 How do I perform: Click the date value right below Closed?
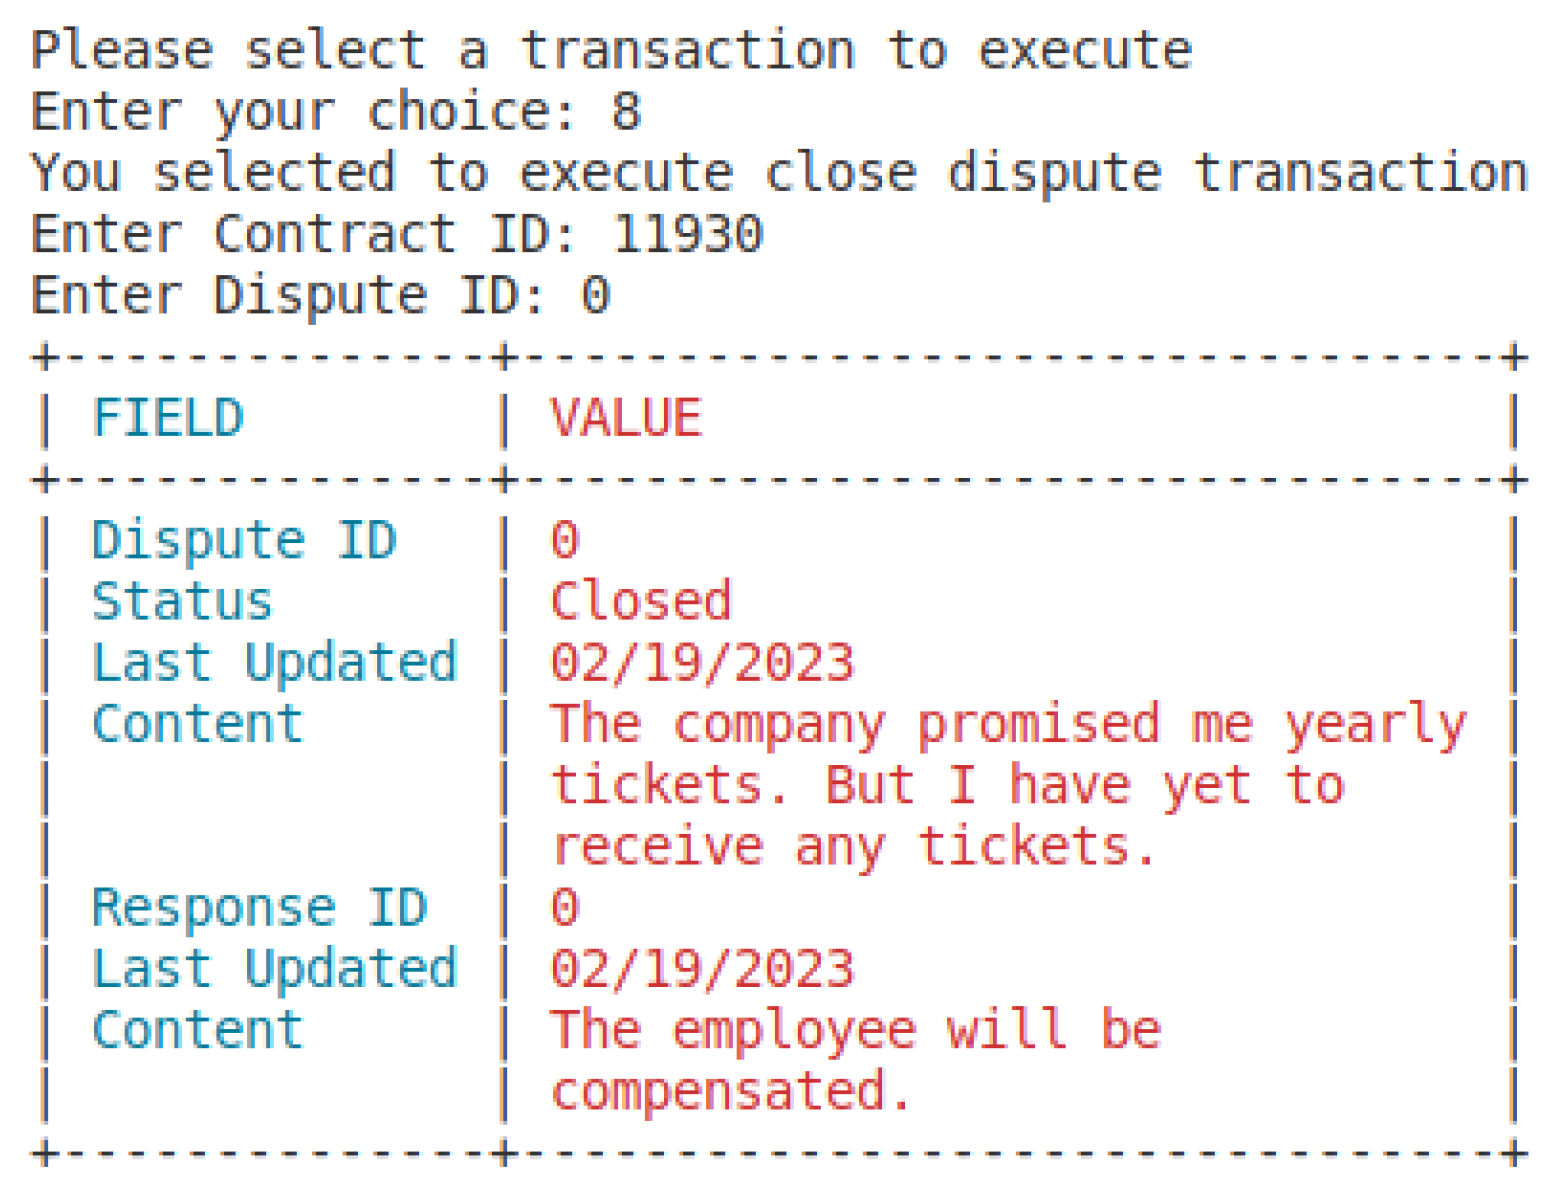(702, 663)
